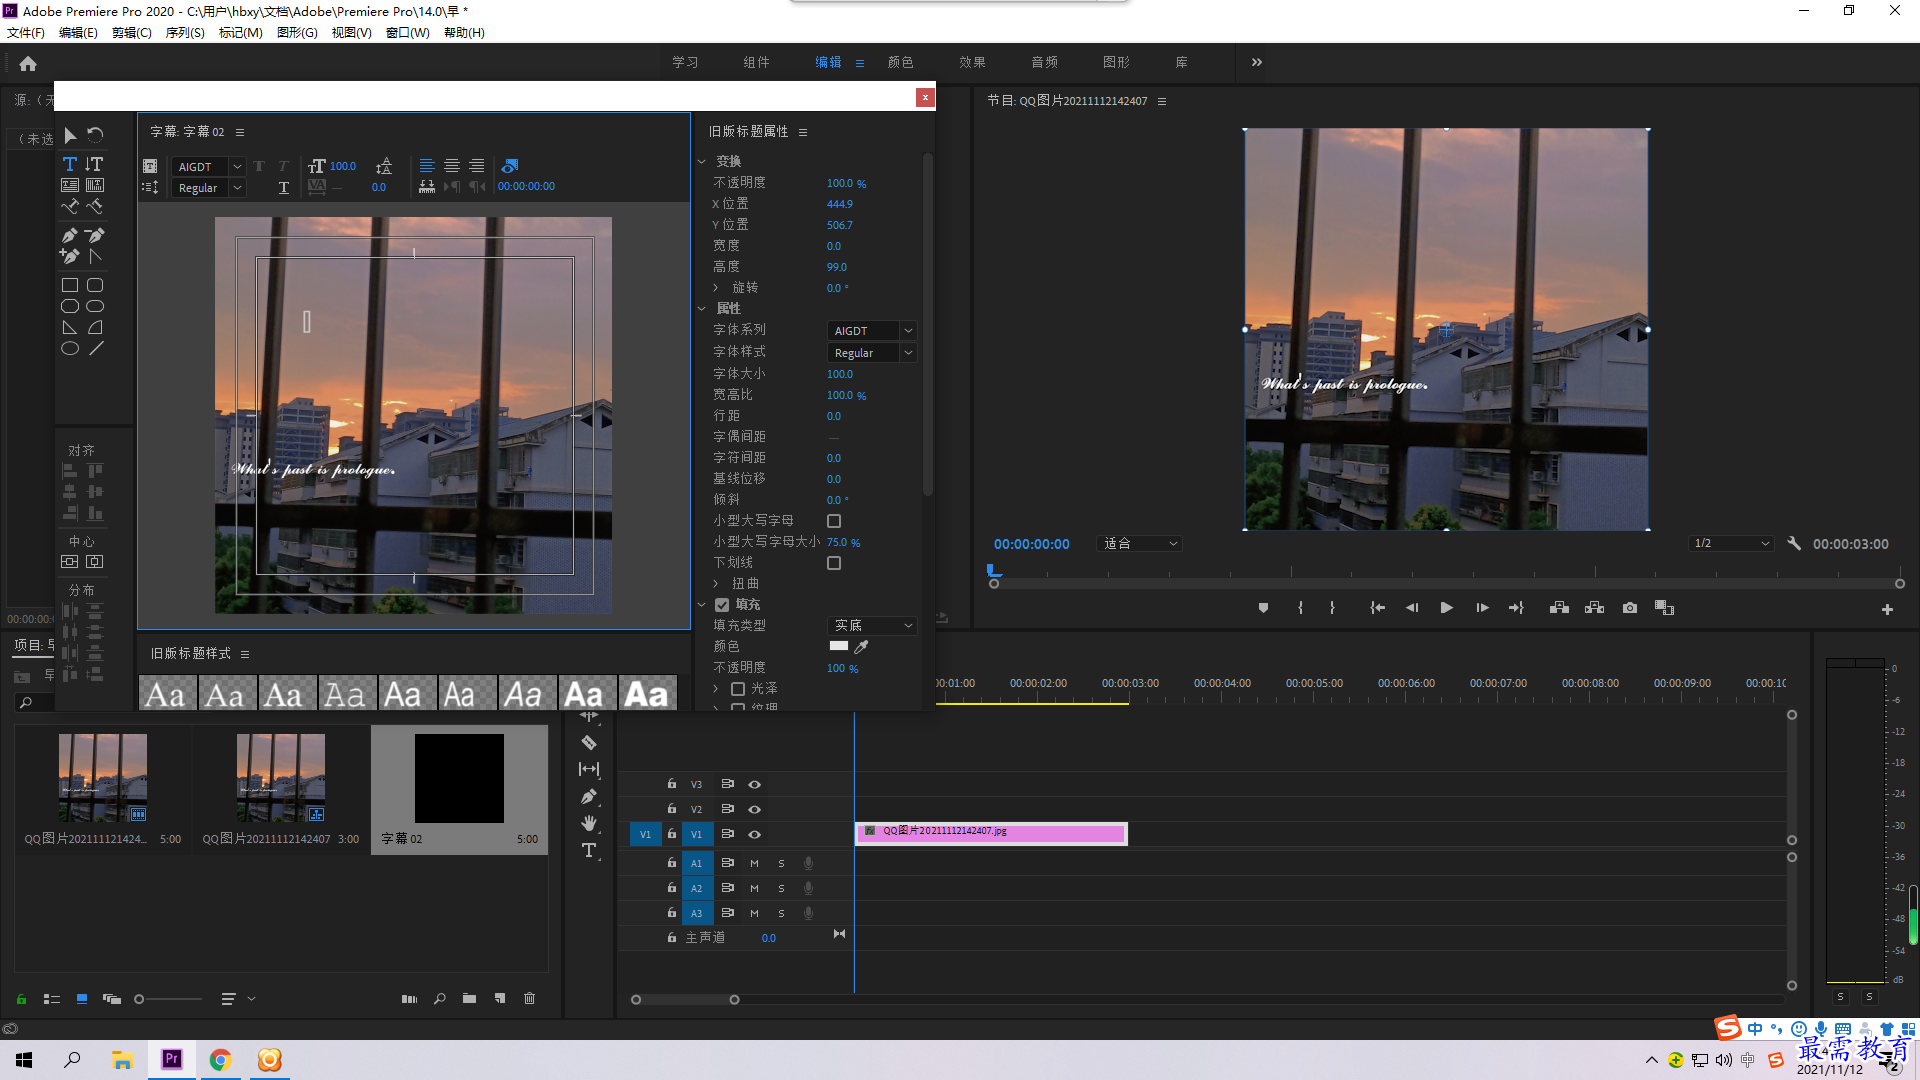Viewport: 1920px width, 1080px height.
Task: Click New Title Based on Current Title icon
Action: (x=150, y=166)
